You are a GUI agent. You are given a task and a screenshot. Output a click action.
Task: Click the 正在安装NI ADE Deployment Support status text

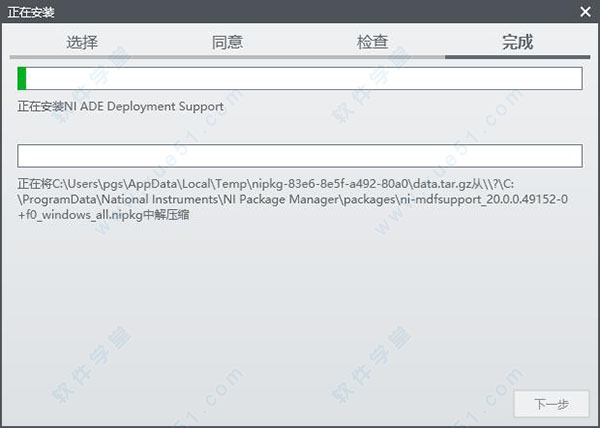[x=121, y=106]
